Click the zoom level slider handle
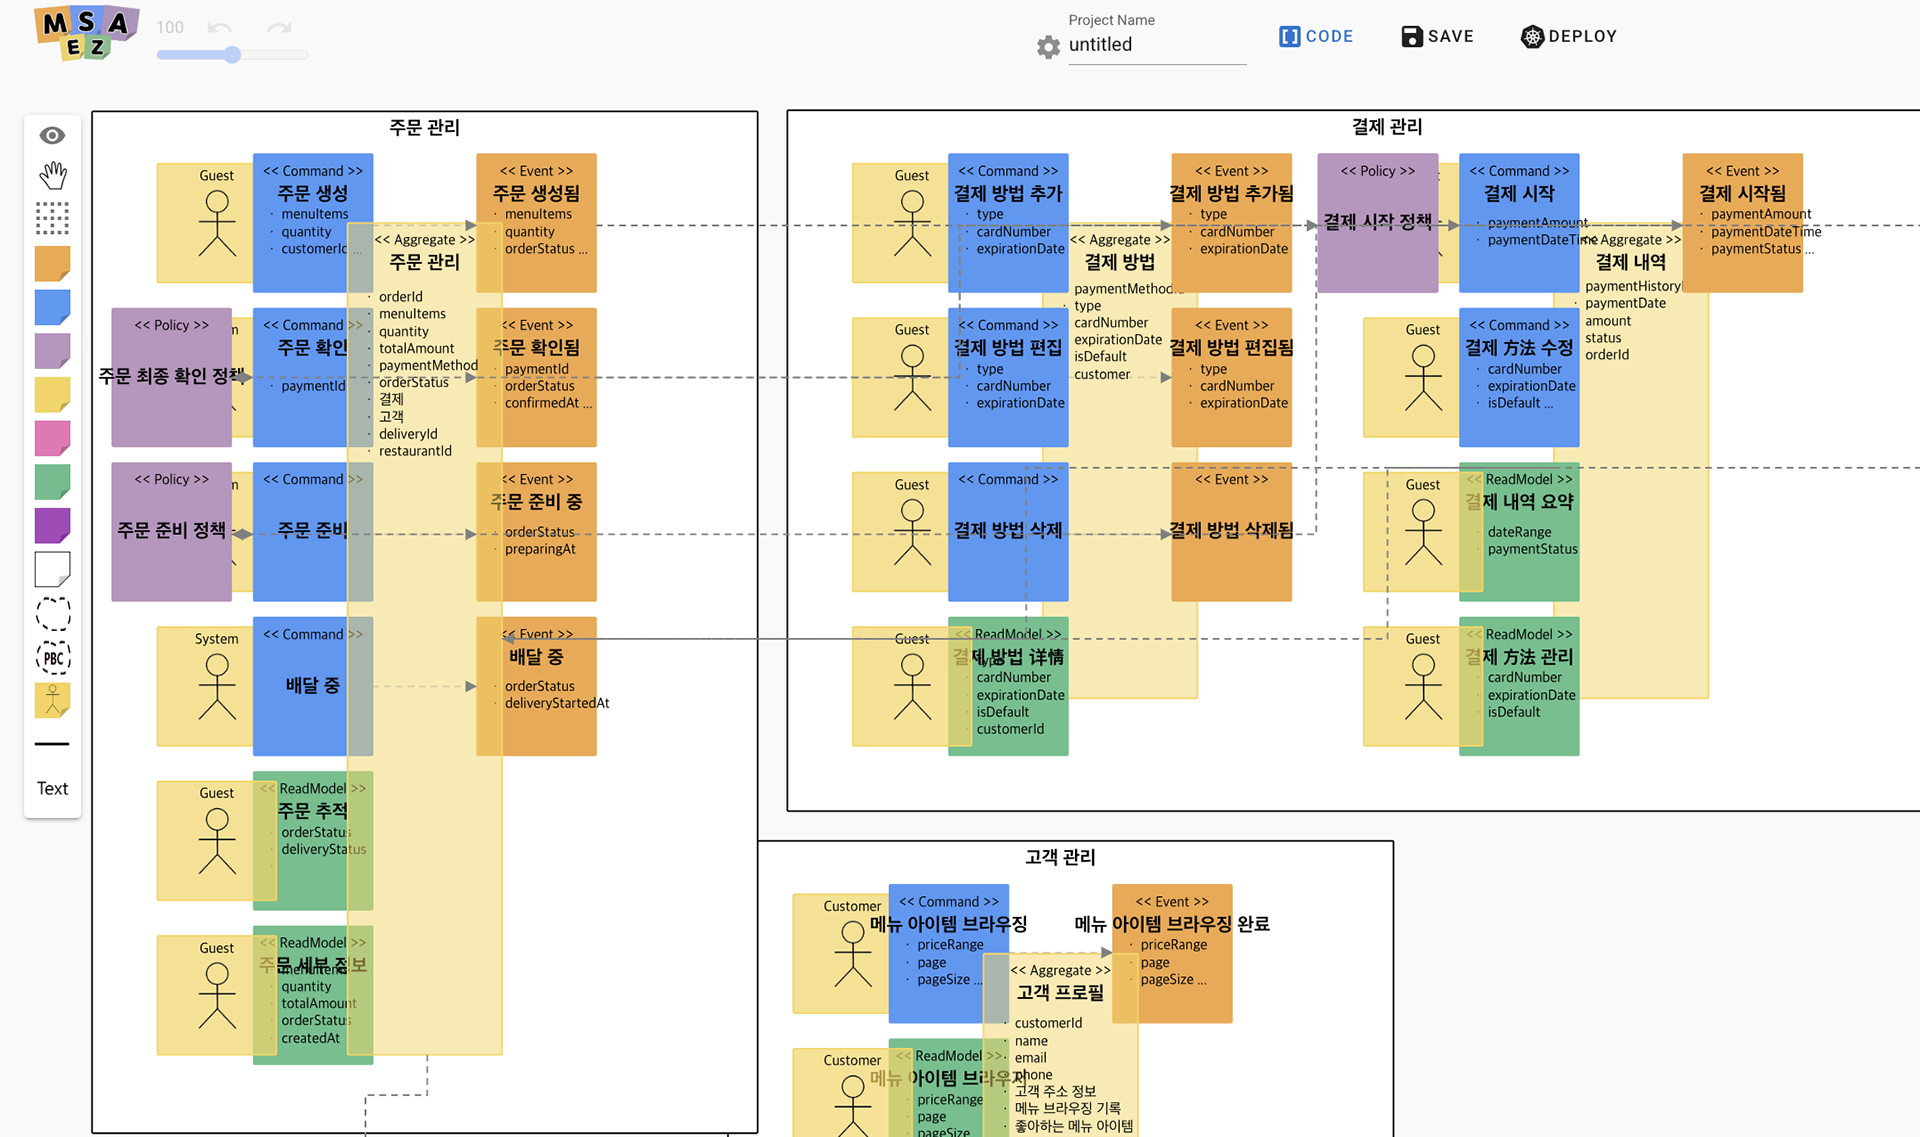 click(x=232, y=55)
